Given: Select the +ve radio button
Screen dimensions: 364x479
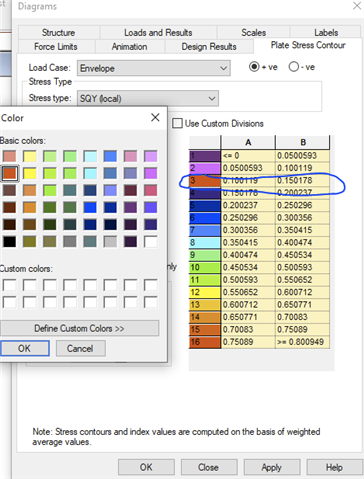Looking at the screenshot, I should pyautogui.click(x=254, y=67).
